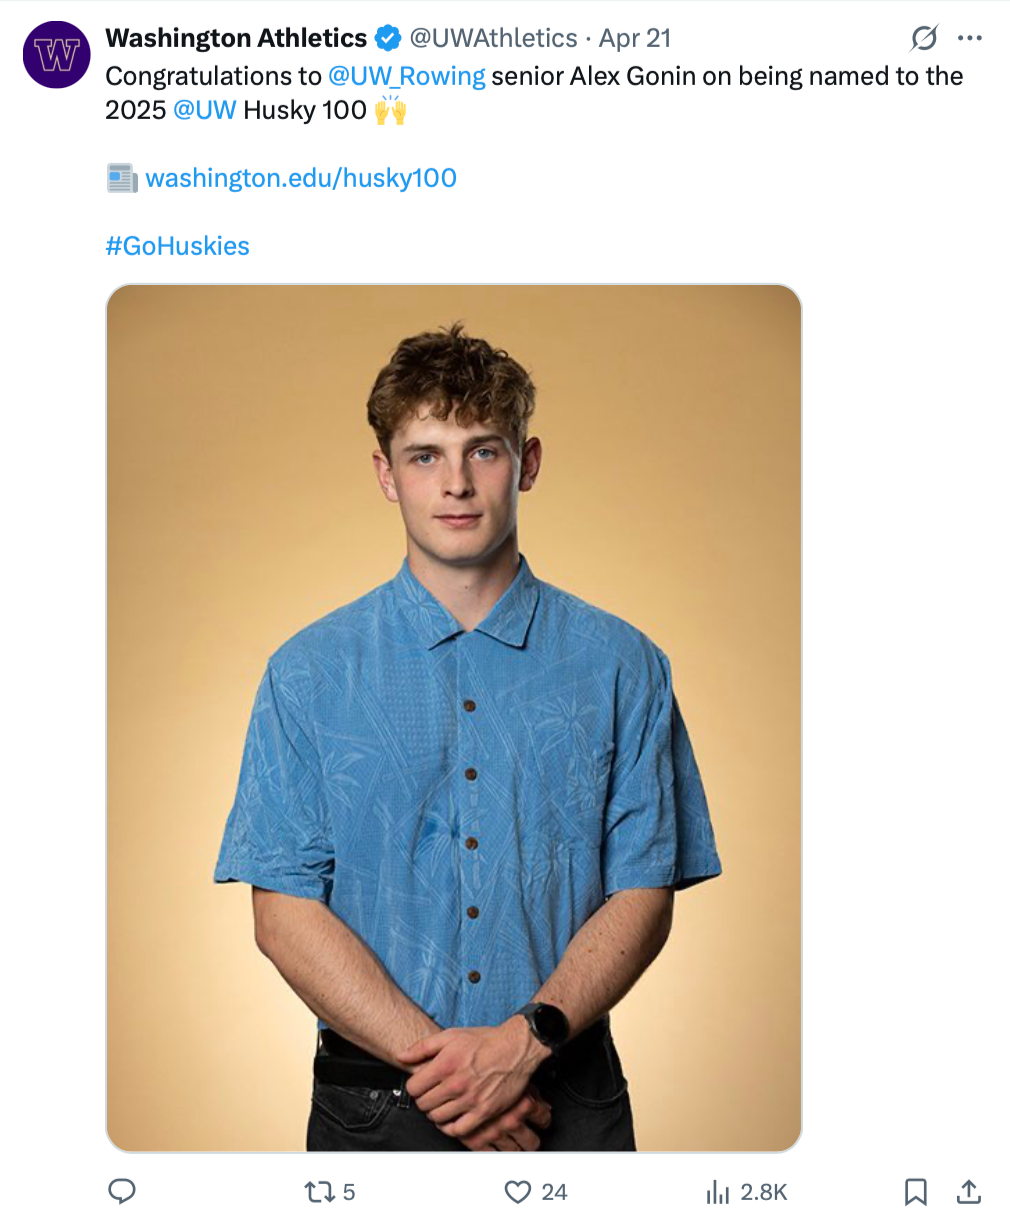Click the tweet text about Husky 100
This screenshot has width=1010, height=1228.
pyautogui.click(x=534, y=93)
